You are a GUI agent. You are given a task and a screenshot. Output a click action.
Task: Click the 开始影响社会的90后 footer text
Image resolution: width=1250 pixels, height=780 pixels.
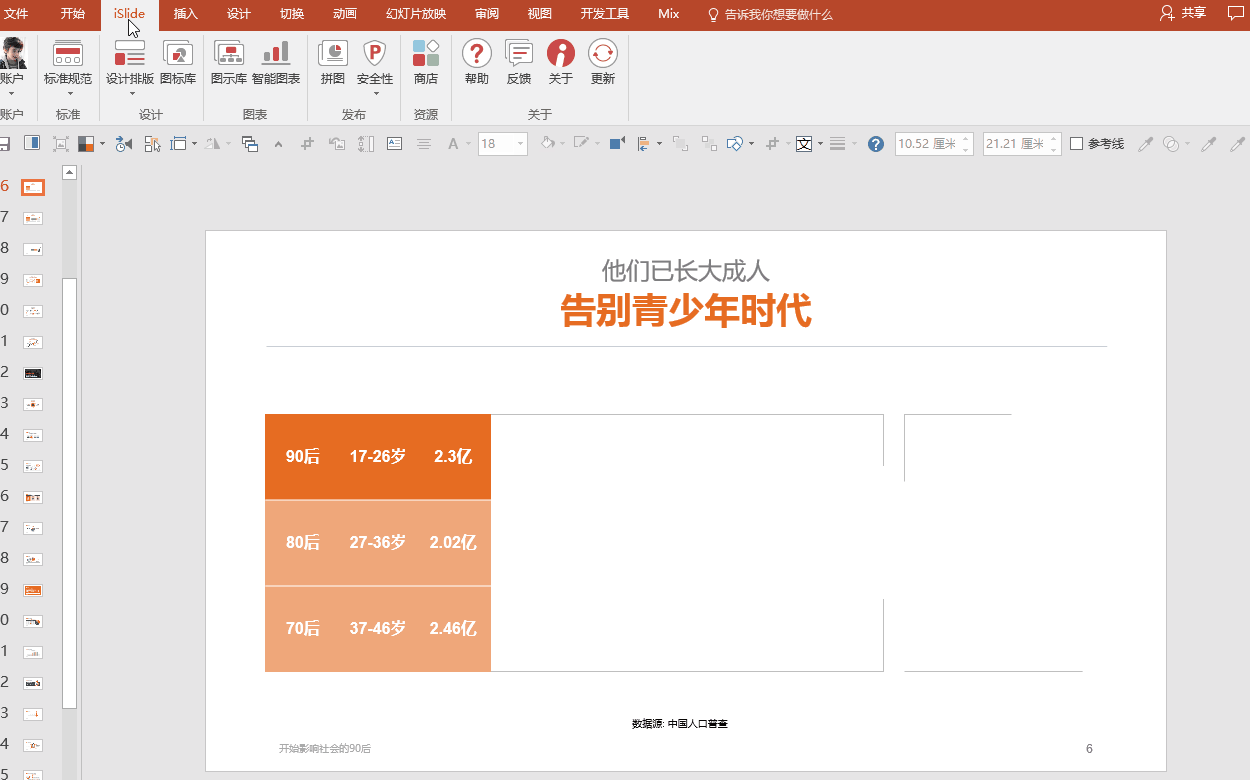click(325, 748)
